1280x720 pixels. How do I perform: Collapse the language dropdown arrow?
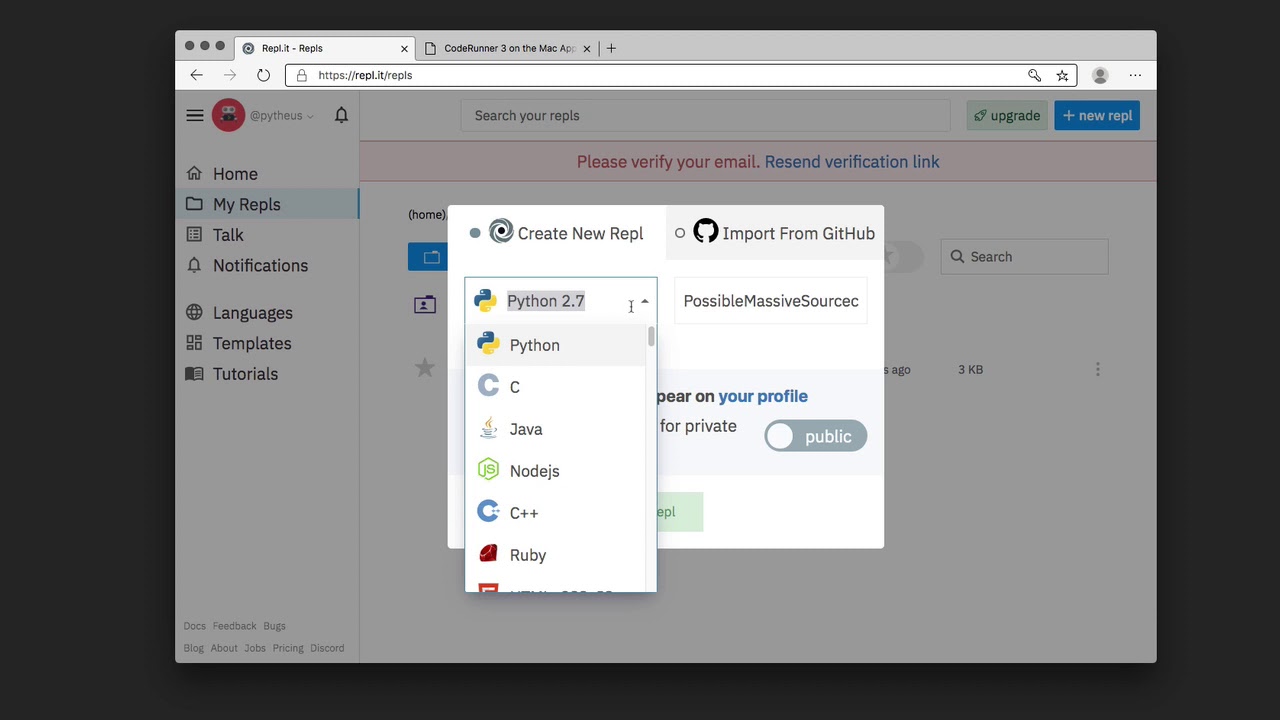pyautogui.click(x=645, y=301)
